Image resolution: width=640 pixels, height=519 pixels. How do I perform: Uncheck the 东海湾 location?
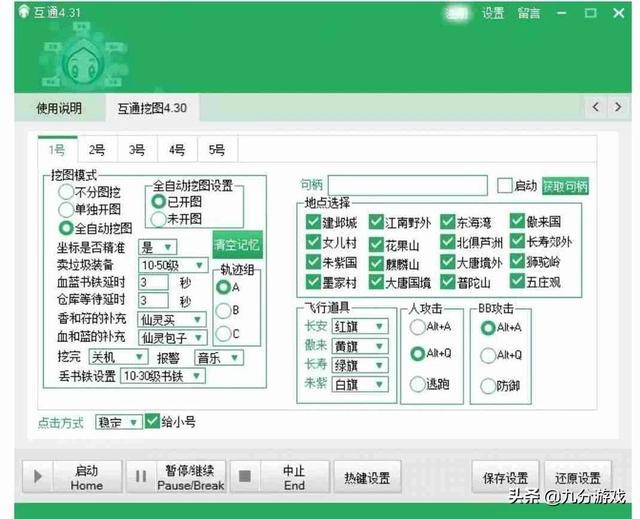pos(448,222)
